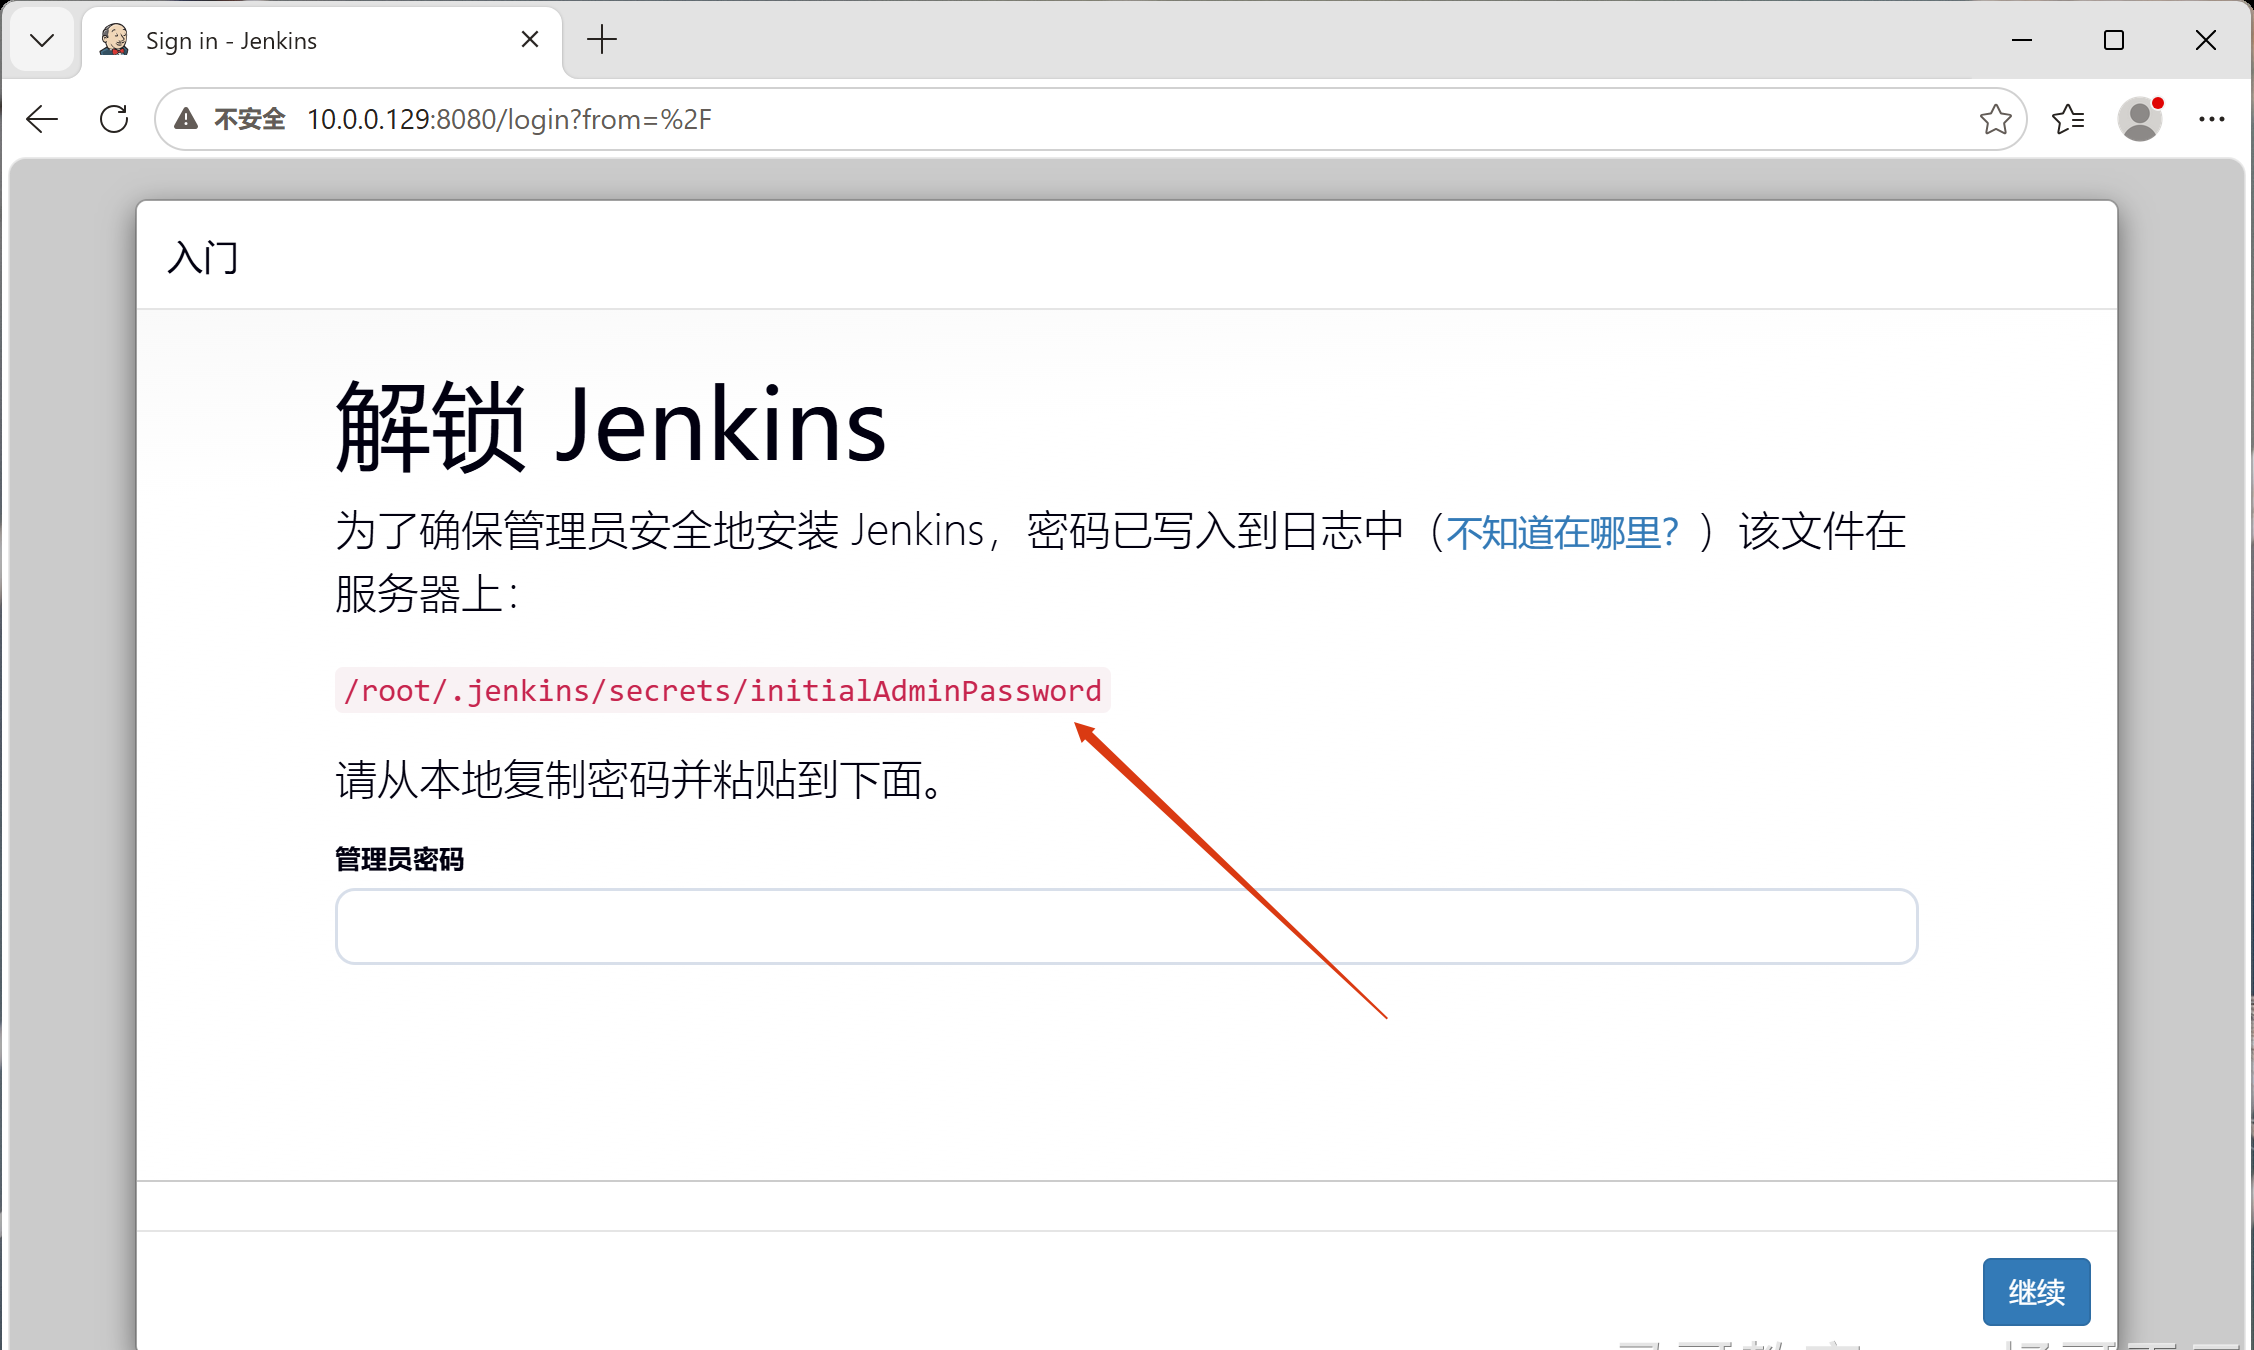Viewport: 2254px width, 1350px height.
Task: Click the 继续 button
Action: (2036, 1292)
